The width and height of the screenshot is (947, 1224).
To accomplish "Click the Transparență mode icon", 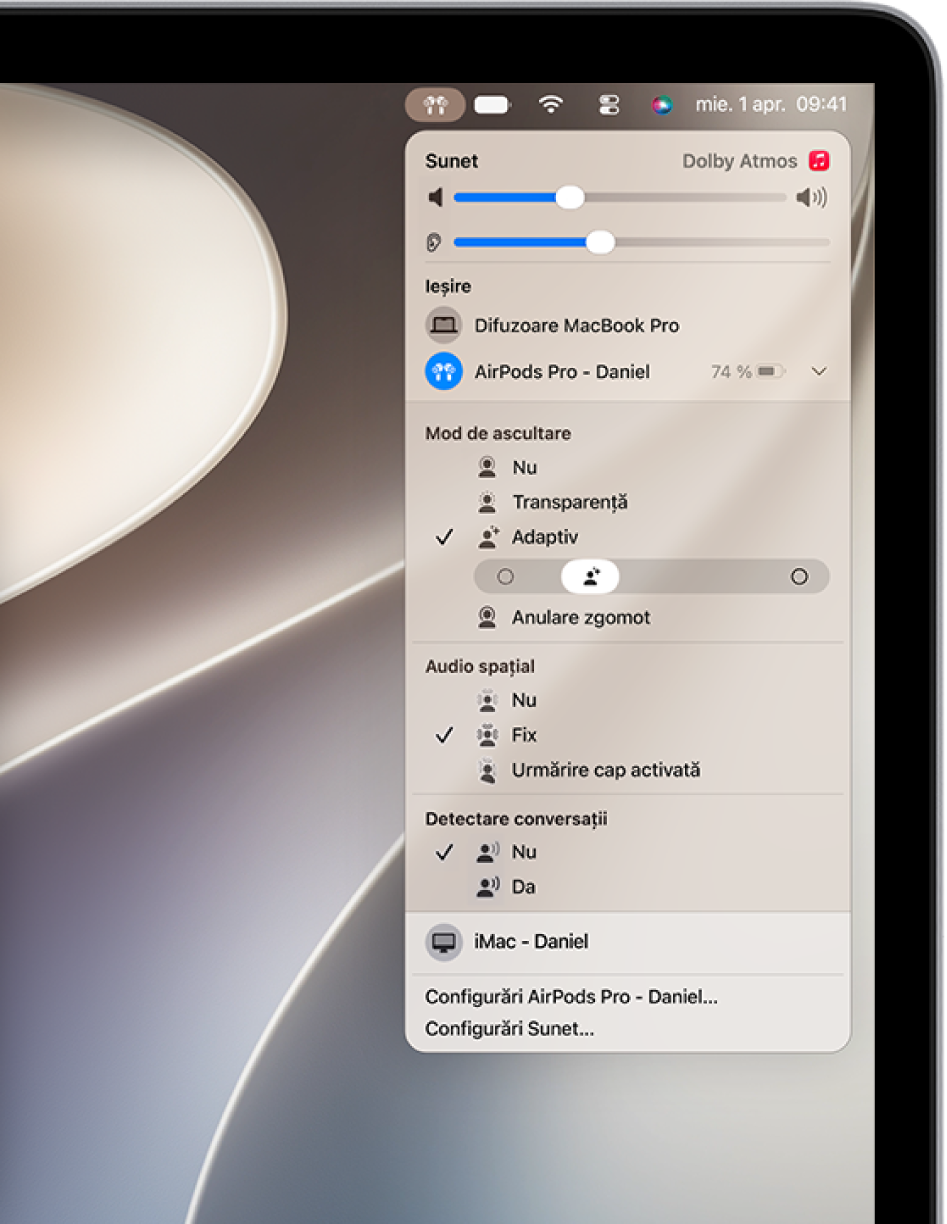I will [x=487, y=502].
